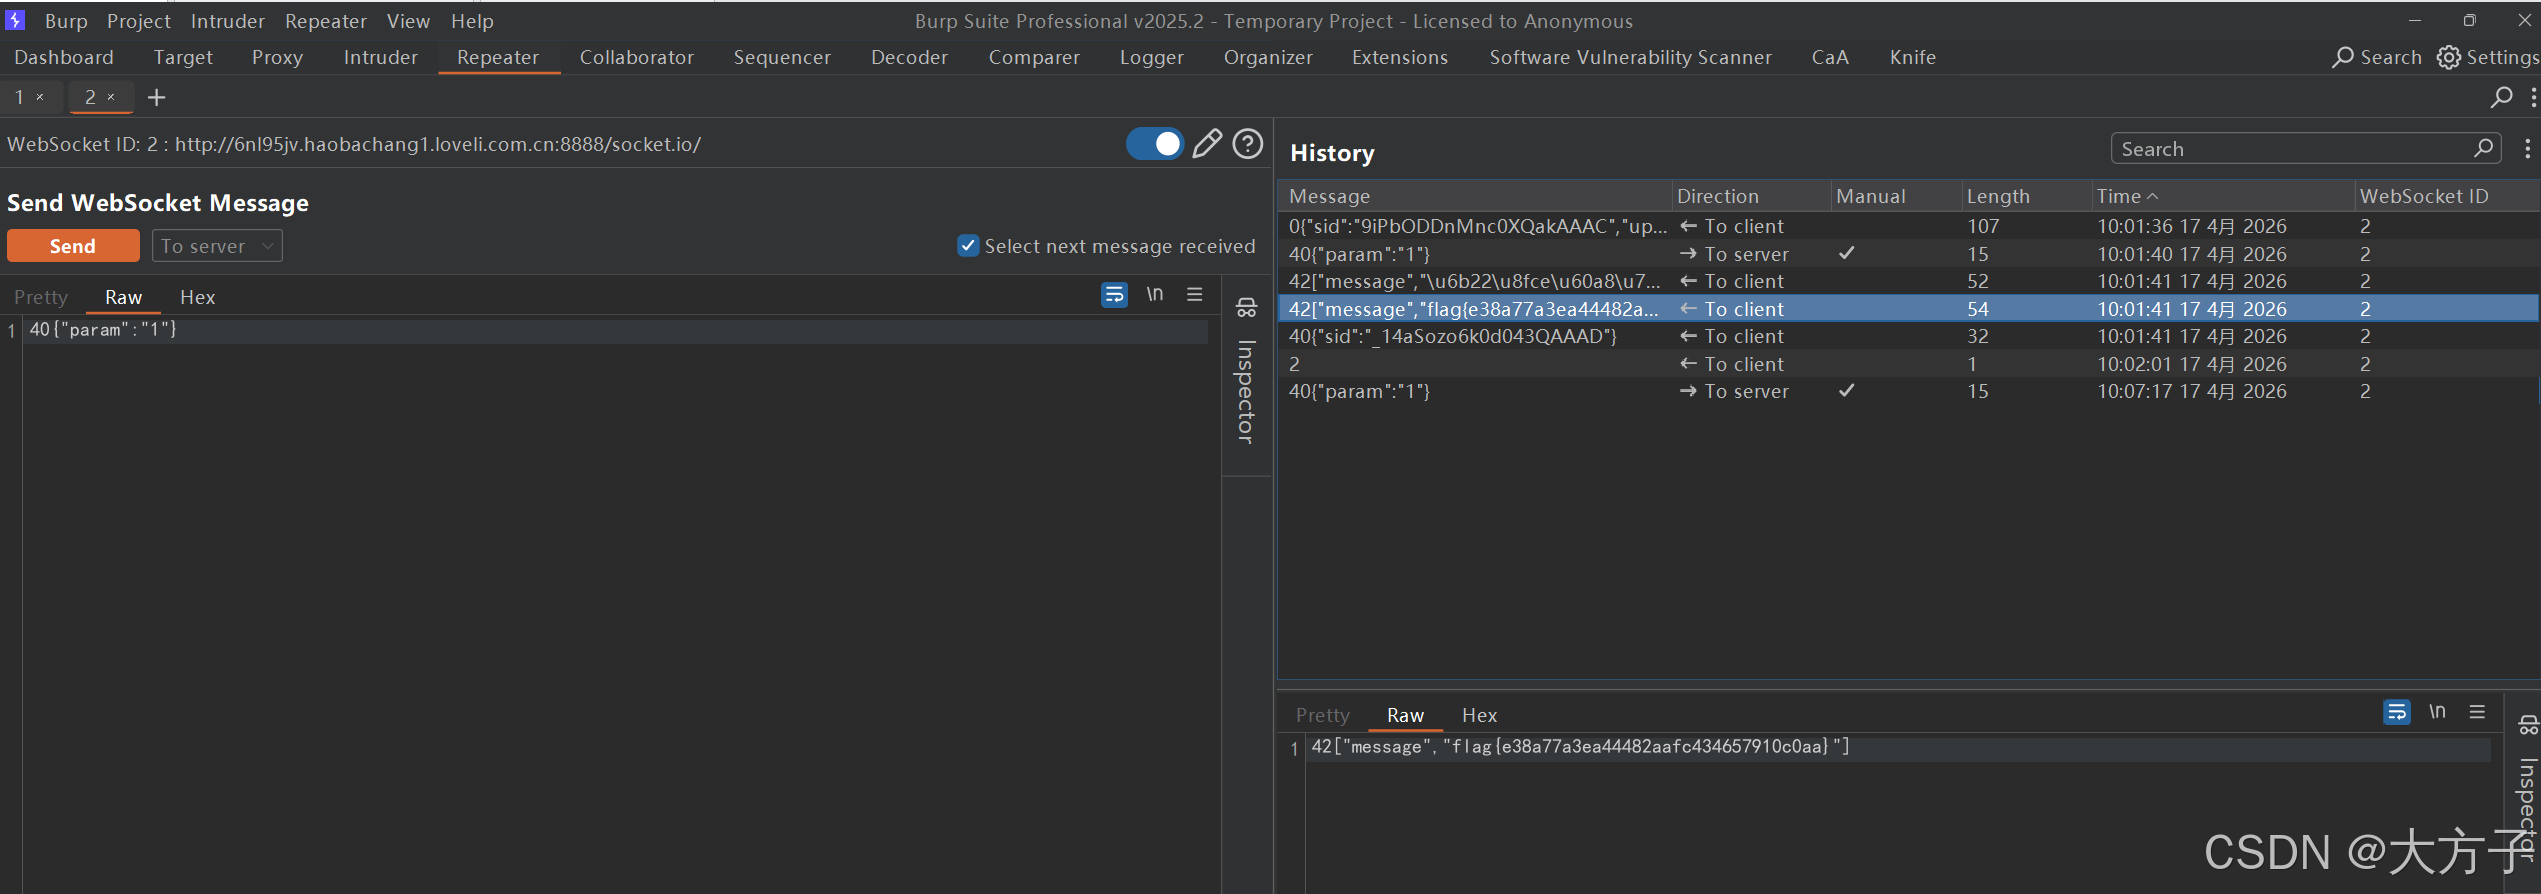
Task: Switch to the Decoder tab
Action: tap(909, 57)
